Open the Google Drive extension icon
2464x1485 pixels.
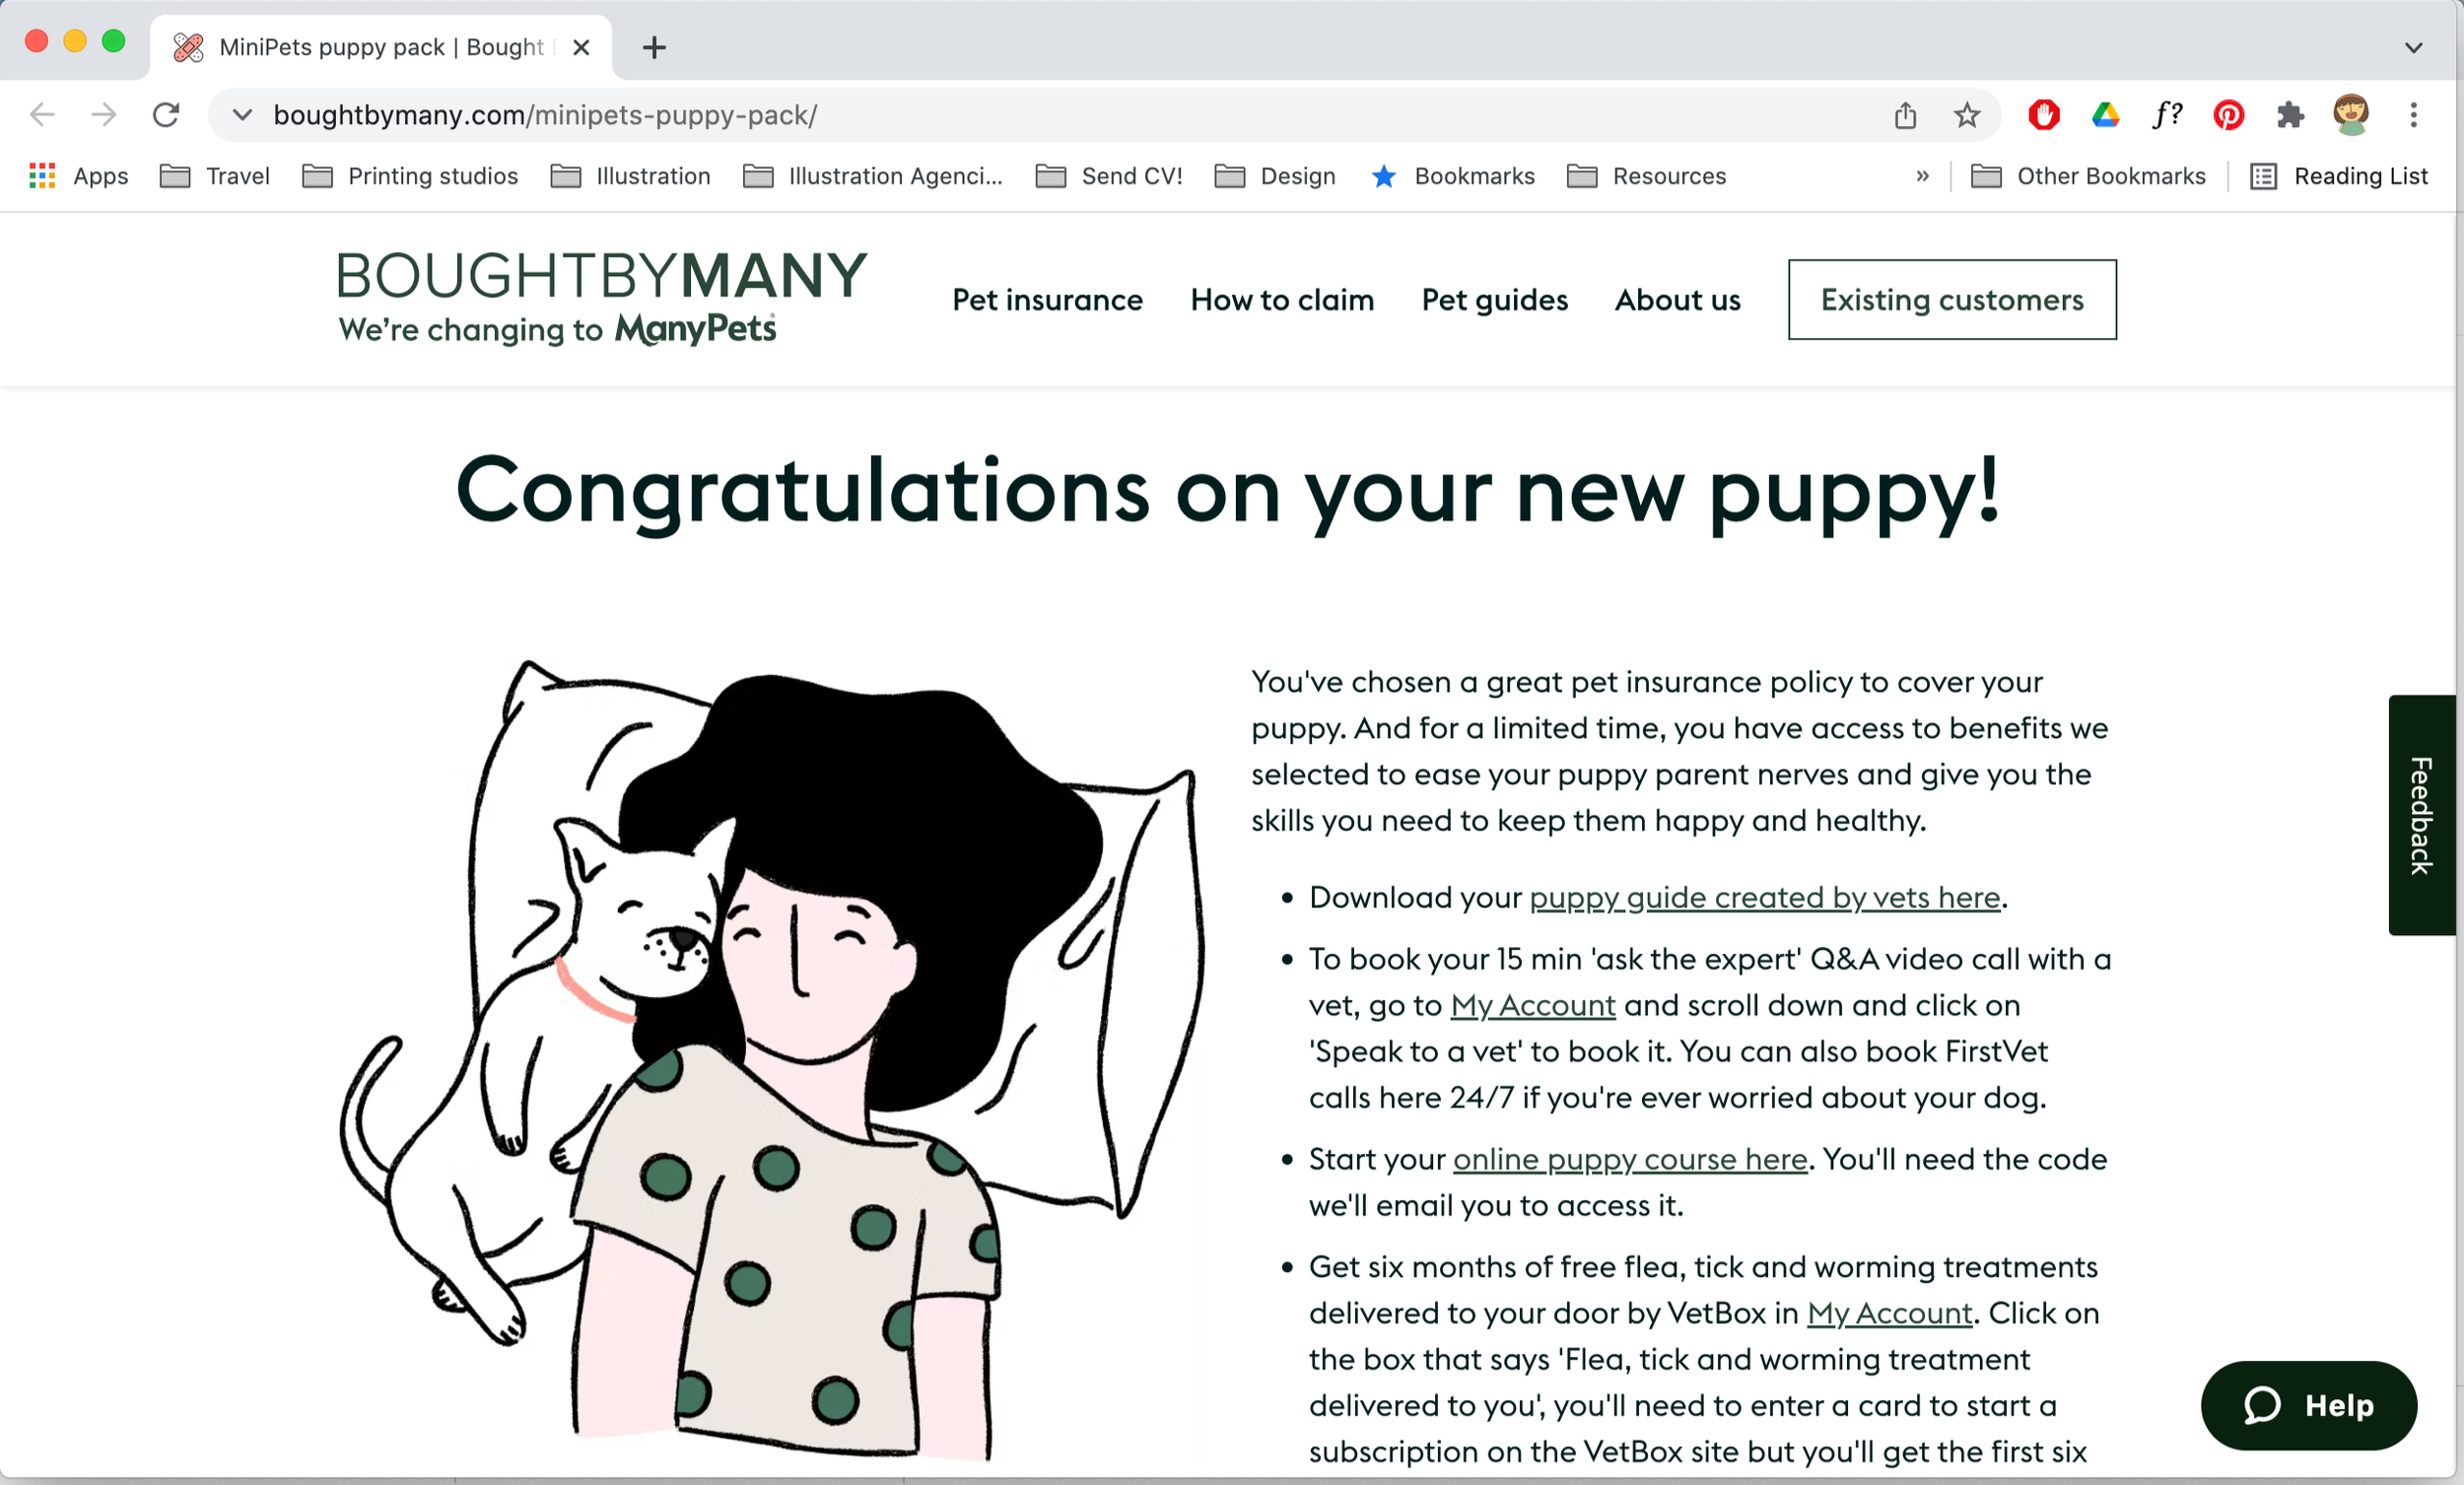point(2105,115)
